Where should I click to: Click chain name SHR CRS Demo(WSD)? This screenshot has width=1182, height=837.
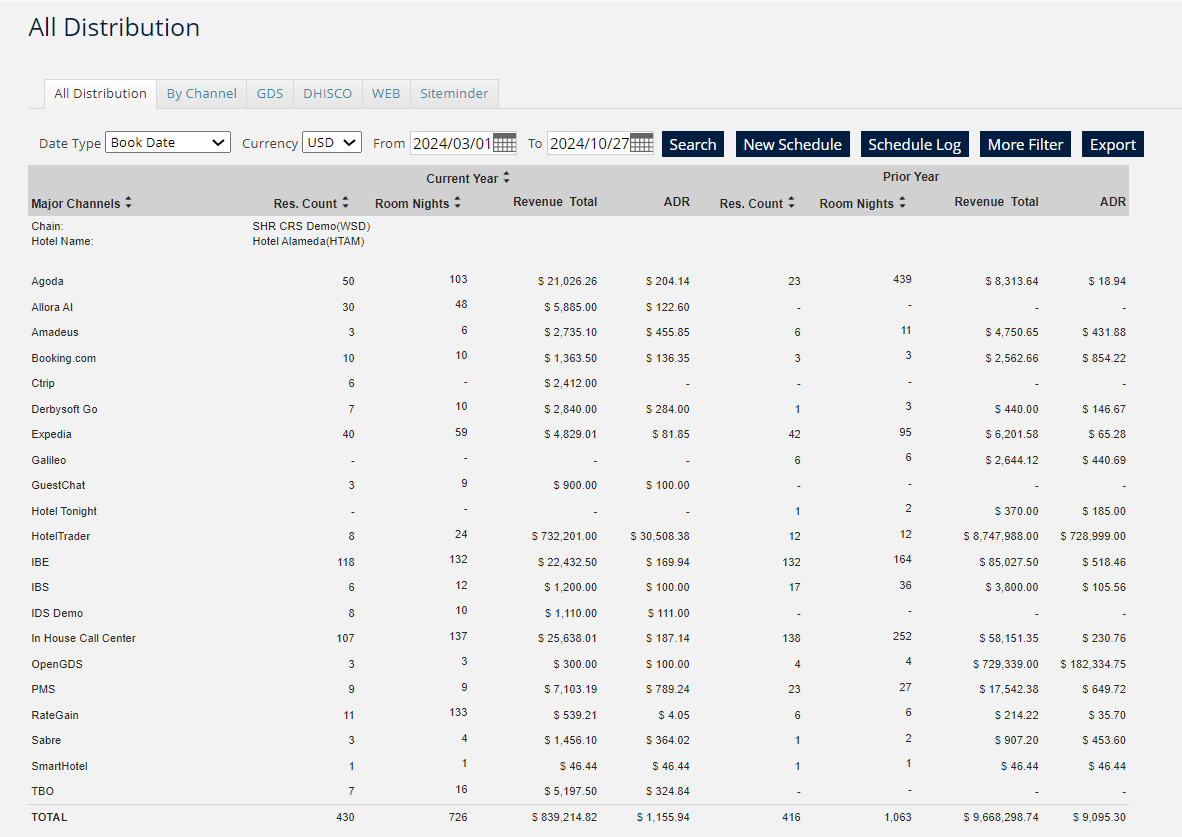coord(311,226)
